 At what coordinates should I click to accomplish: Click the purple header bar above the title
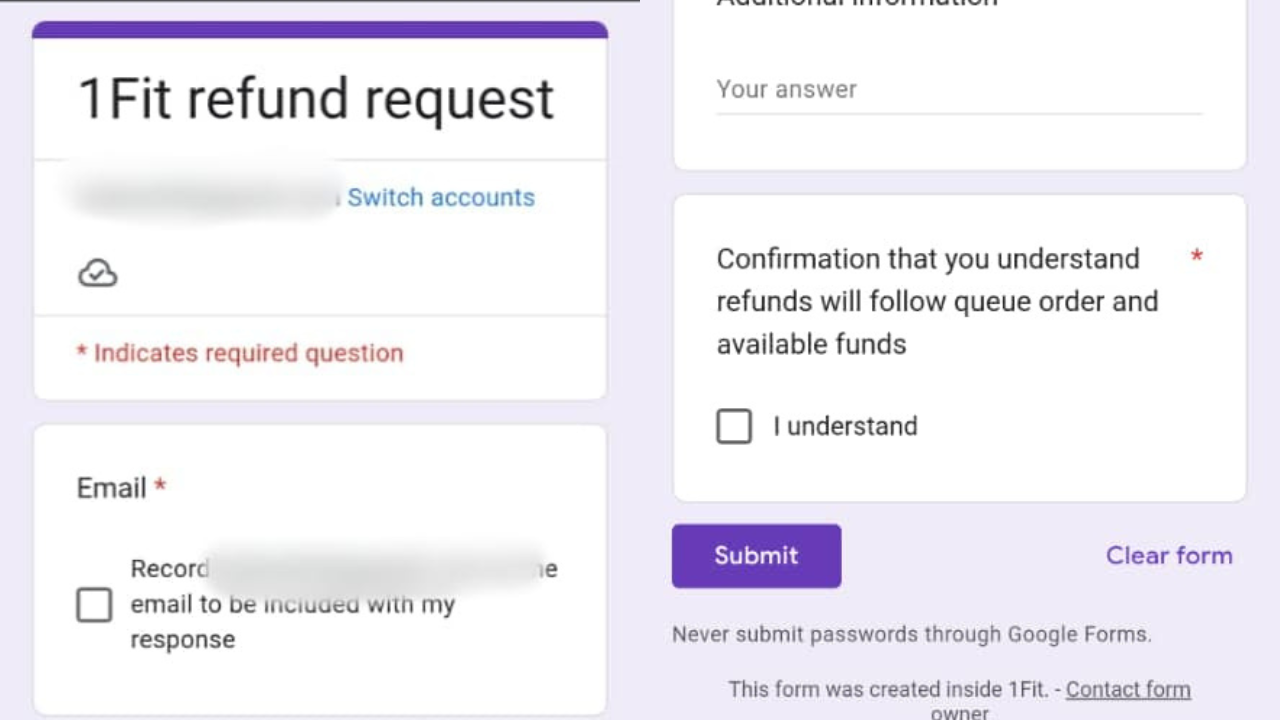[x=320, y=30]
